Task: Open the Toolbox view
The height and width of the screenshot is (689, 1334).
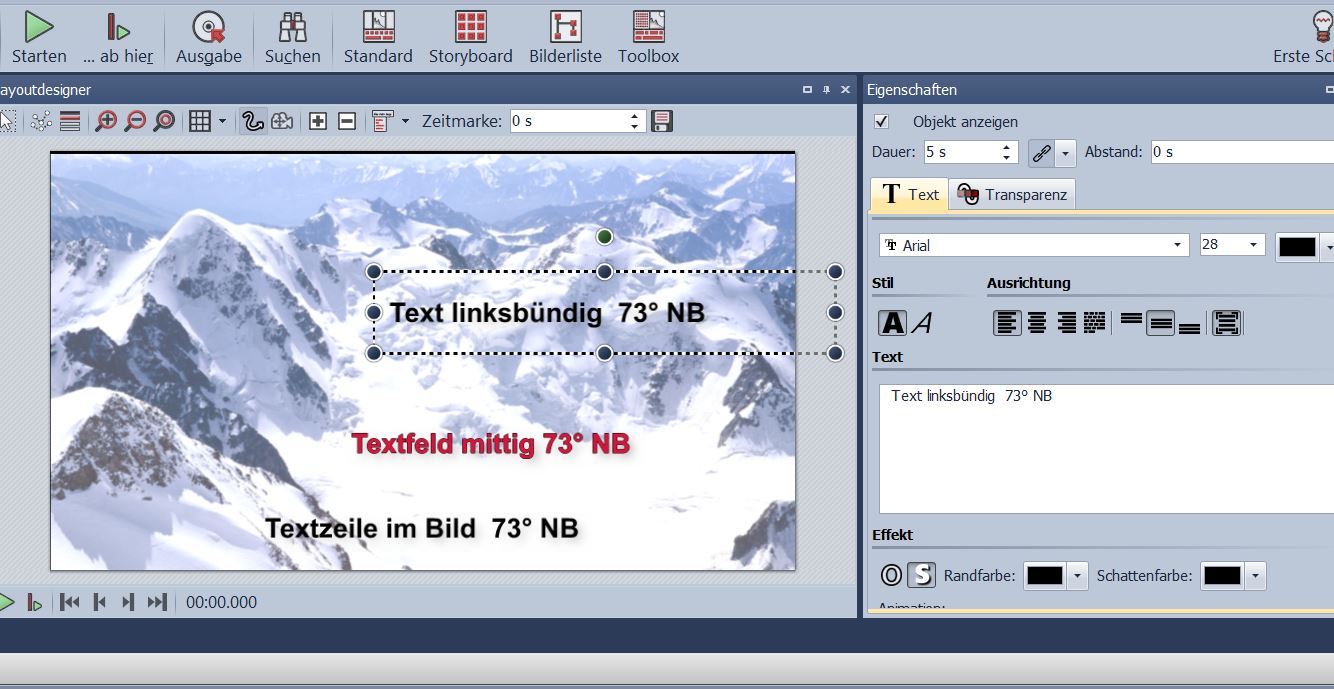Action: click(x=648, y=27)
